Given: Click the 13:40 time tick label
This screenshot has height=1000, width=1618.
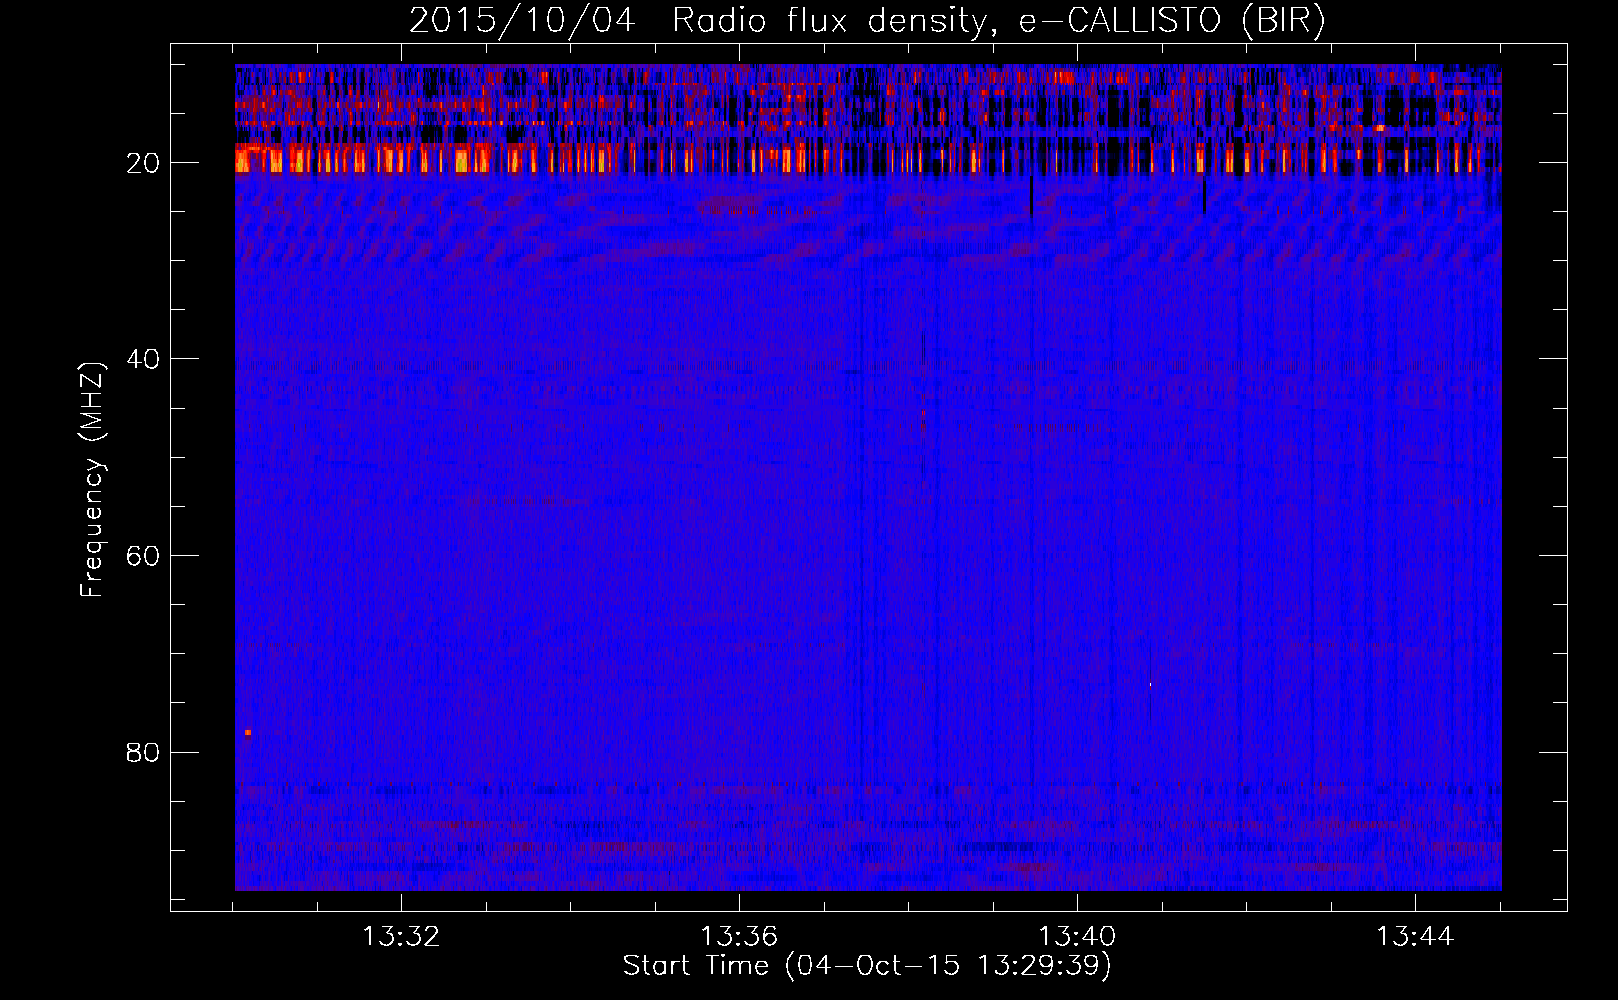Looking at the screenshot, I should pos(1077,937).
